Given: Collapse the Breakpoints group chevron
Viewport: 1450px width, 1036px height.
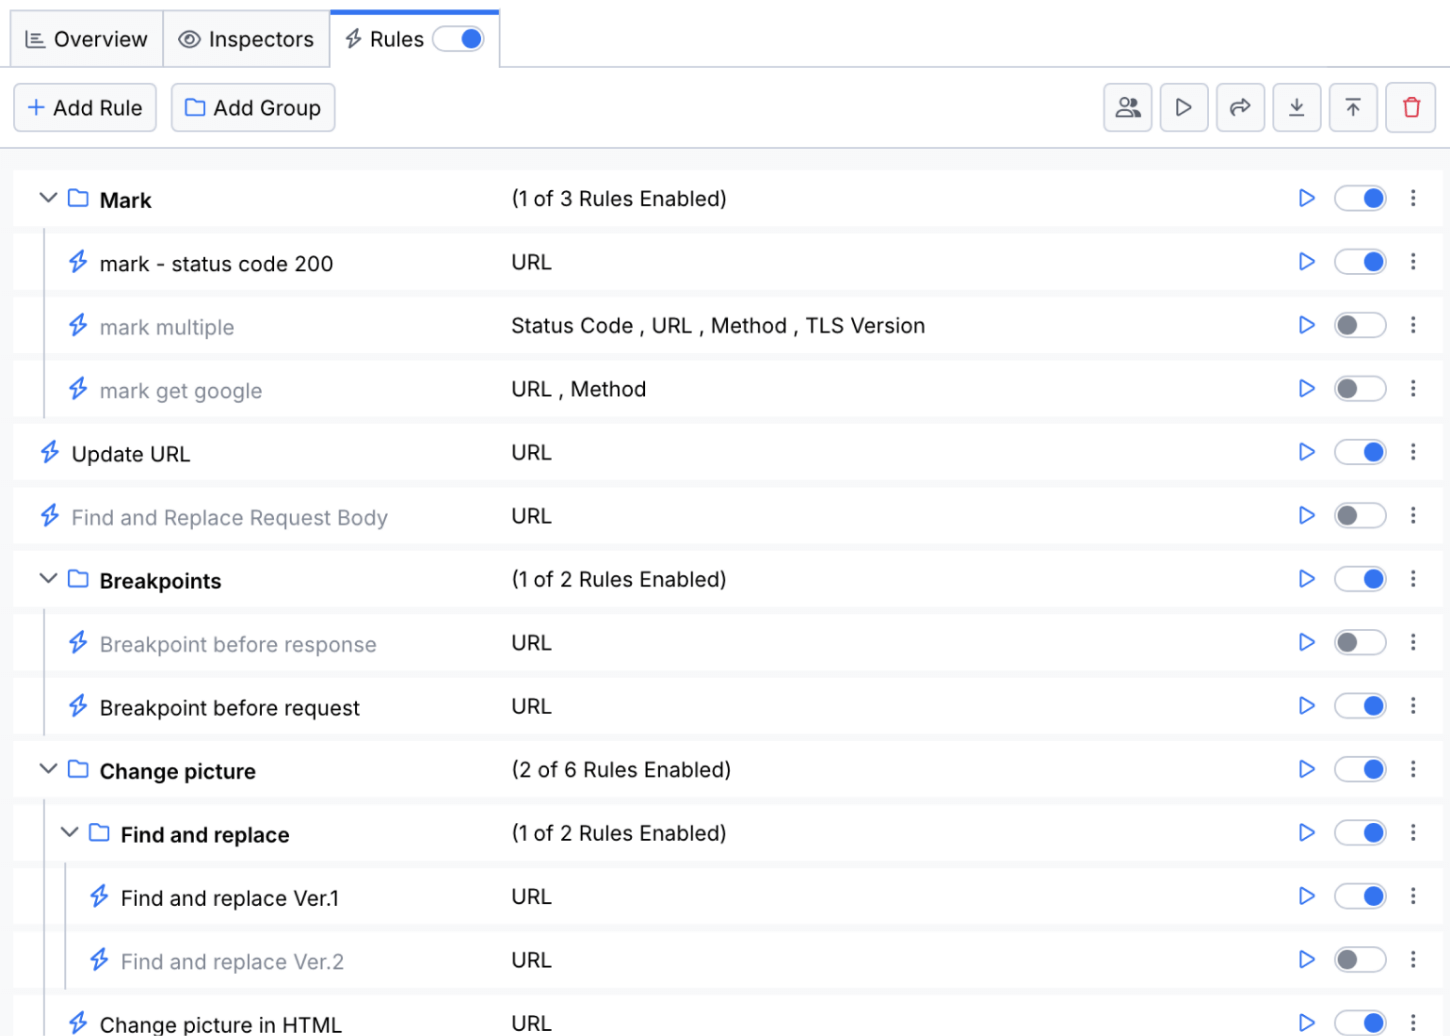Looking at the screenshot, I should 47,579.
